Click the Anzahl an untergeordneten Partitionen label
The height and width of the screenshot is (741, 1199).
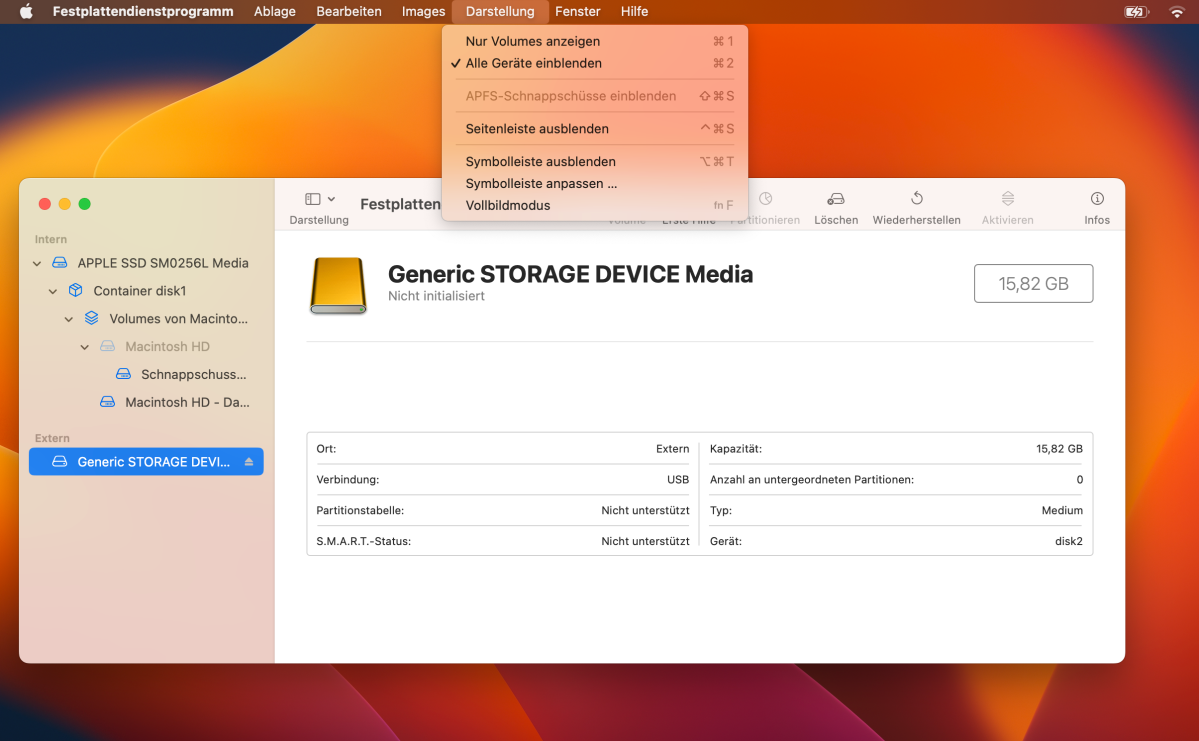(x=811, y=479)
